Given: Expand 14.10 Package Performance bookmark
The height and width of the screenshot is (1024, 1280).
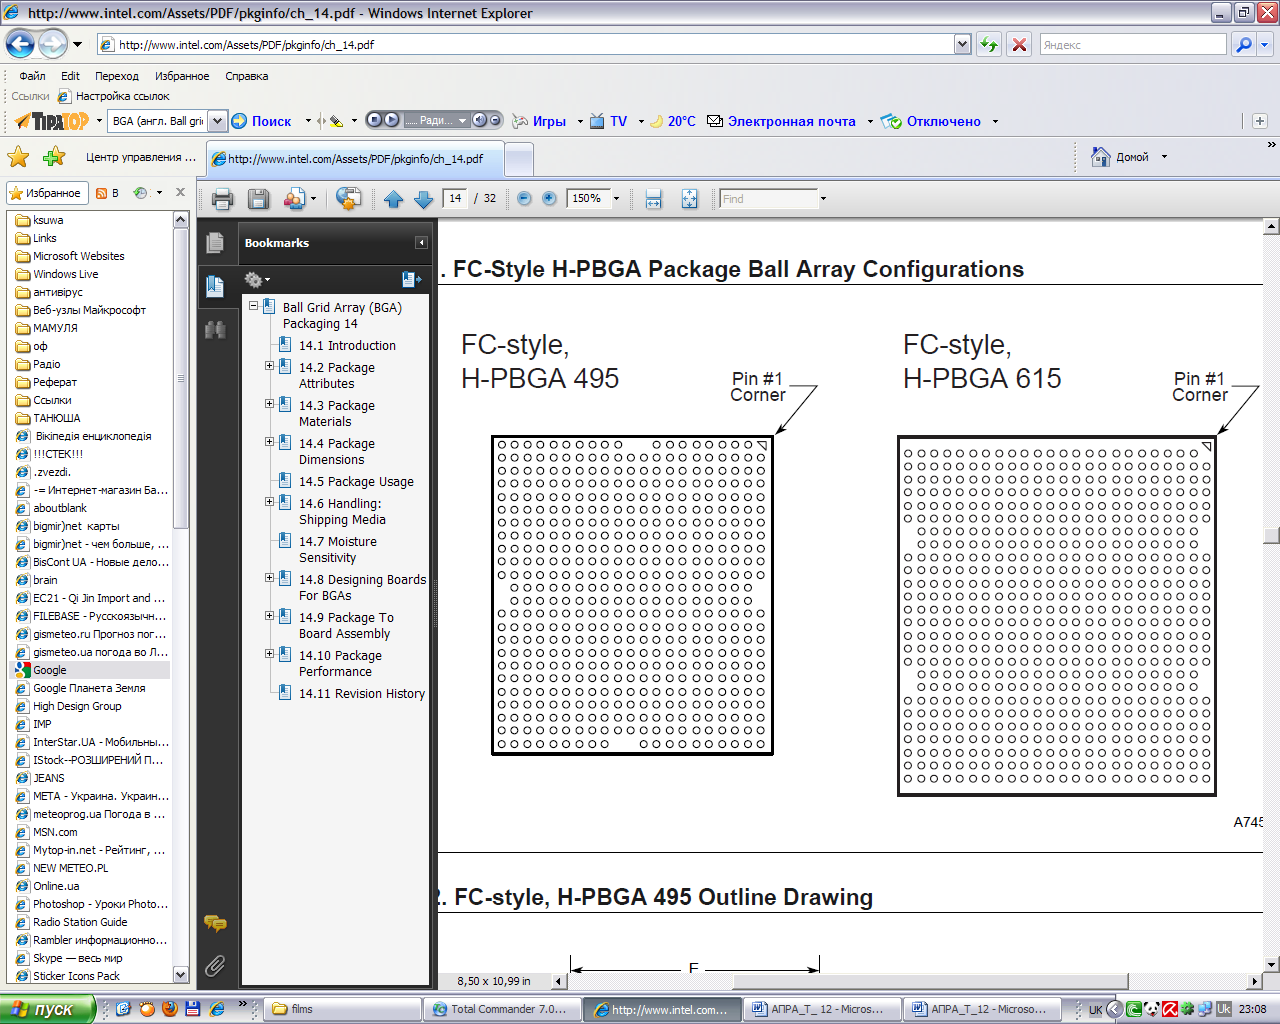Looking at the screenshot, I should point(269,655).
